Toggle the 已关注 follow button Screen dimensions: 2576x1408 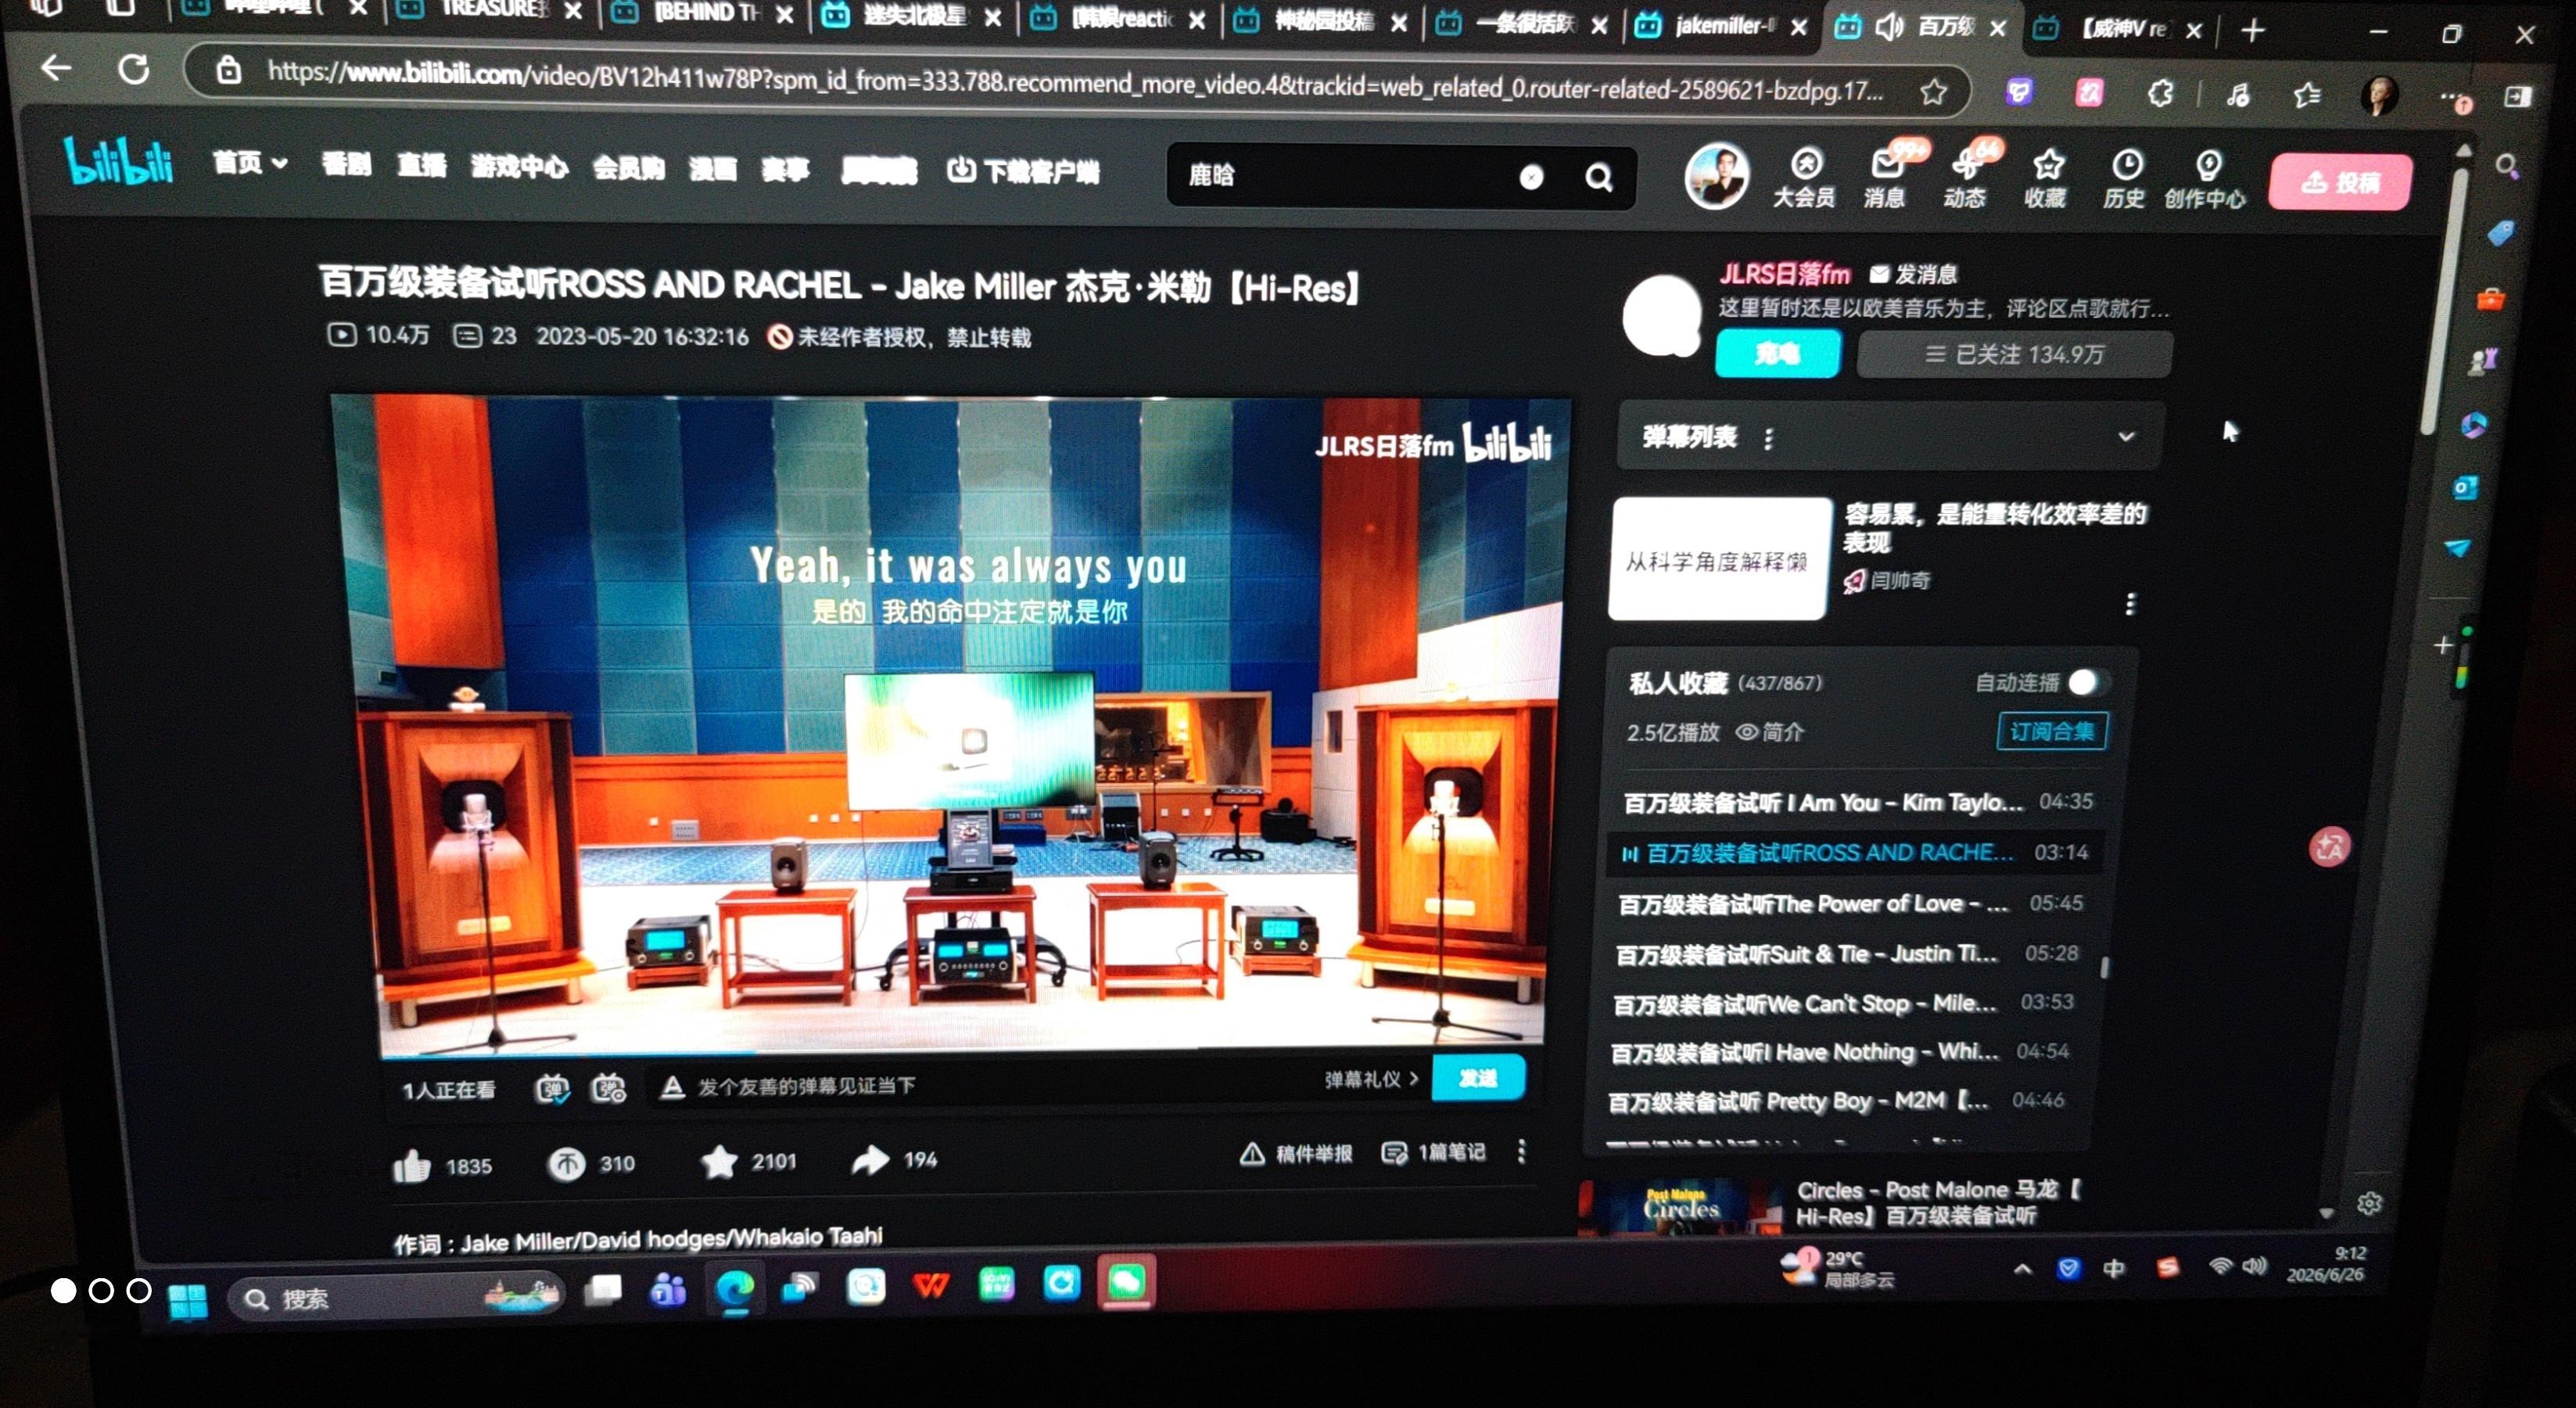tap(2014, 355)
